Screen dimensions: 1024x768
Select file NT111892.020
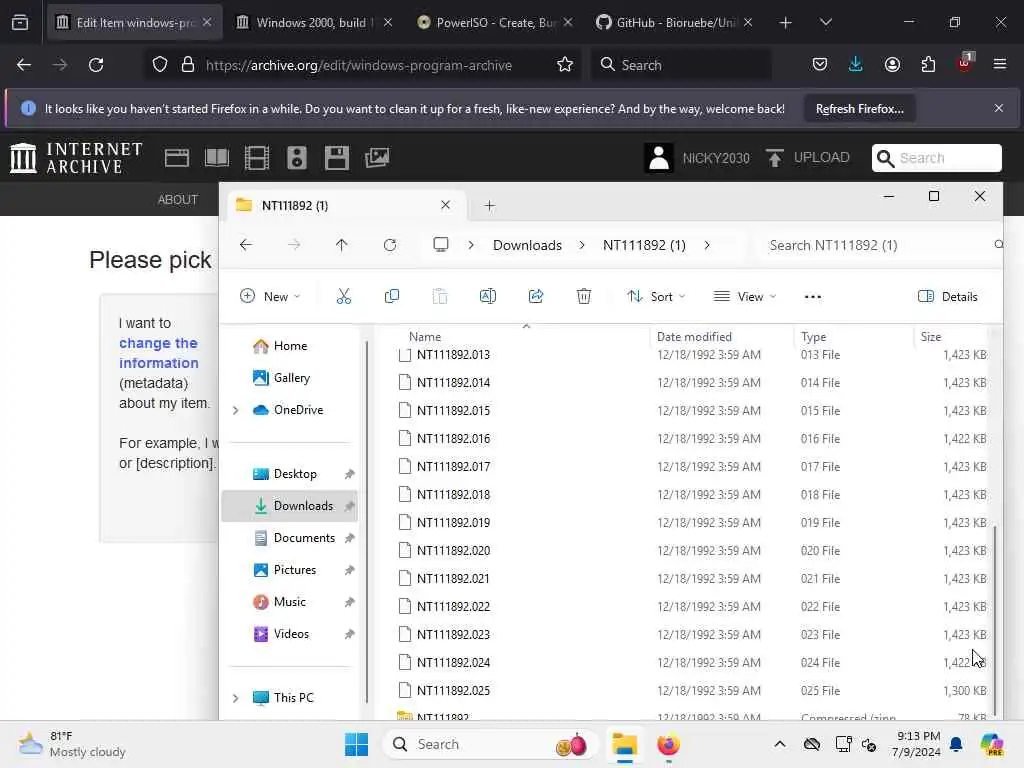pos(453,551)
